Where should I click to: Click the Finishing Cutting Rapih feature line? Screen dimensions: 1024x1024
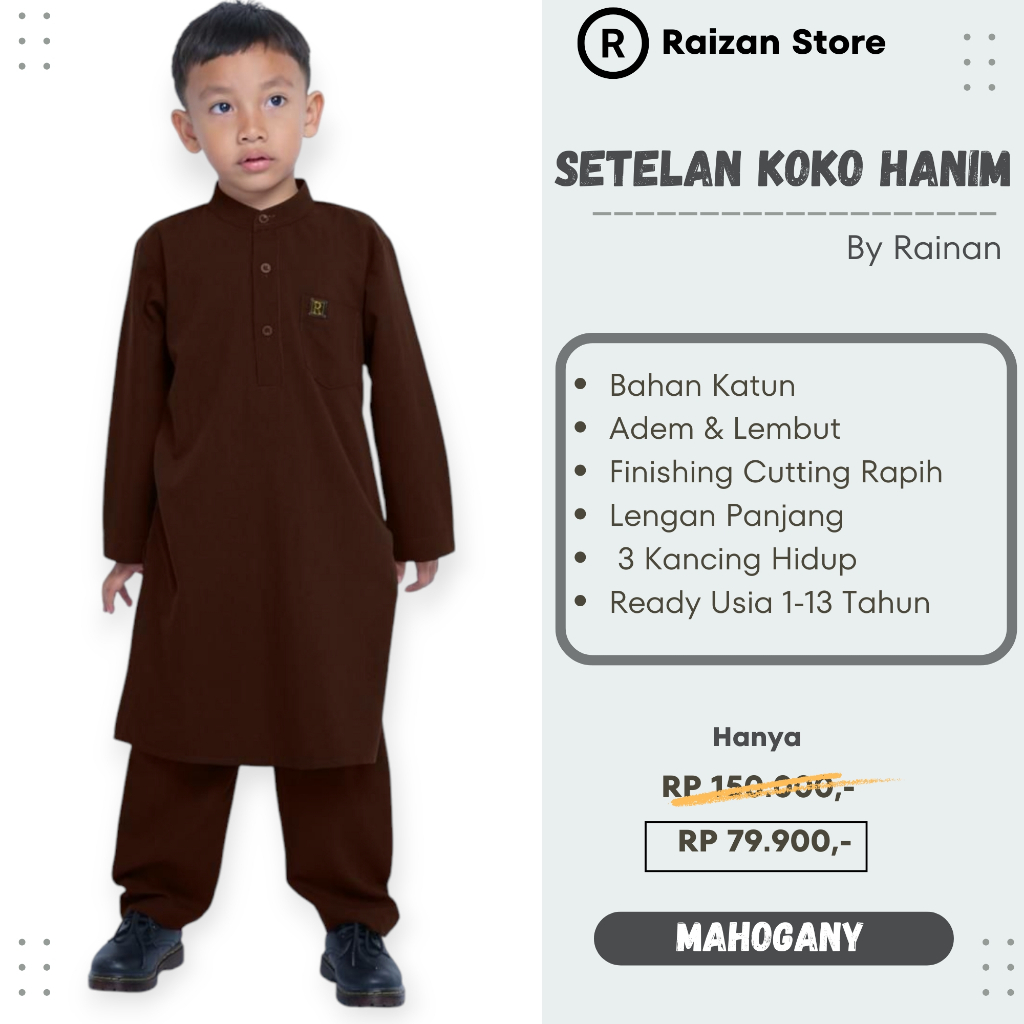click(776, 472)
